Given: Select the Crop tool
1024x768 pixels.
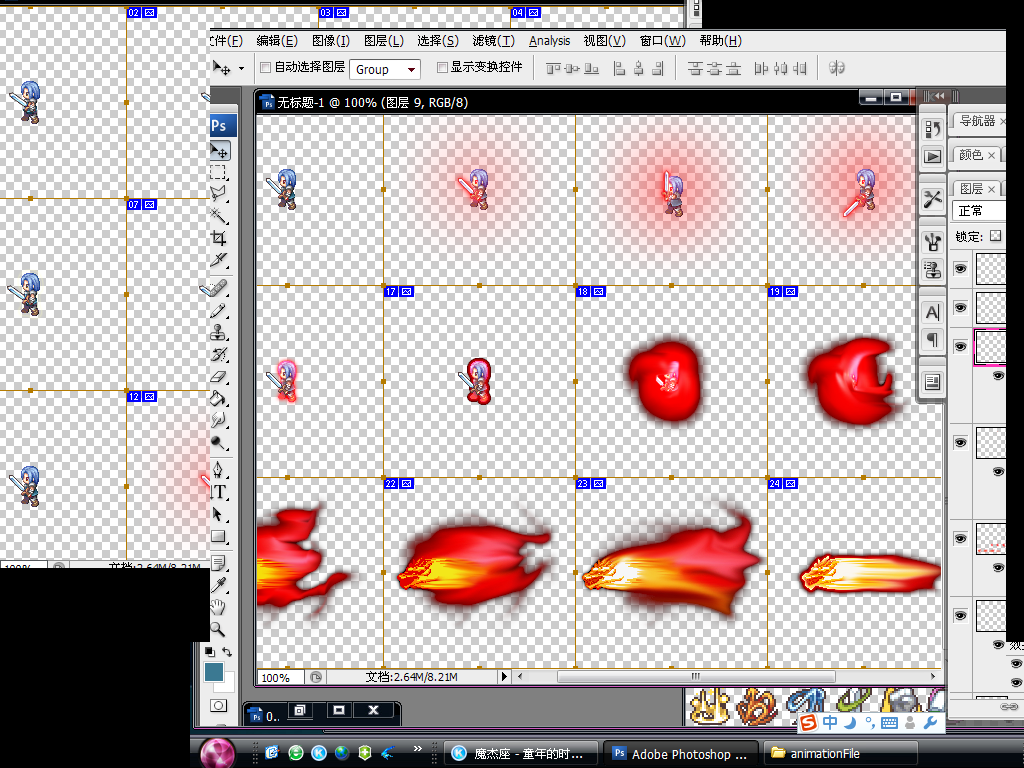Looking at the screenshot, I should [x=218, y=238].
